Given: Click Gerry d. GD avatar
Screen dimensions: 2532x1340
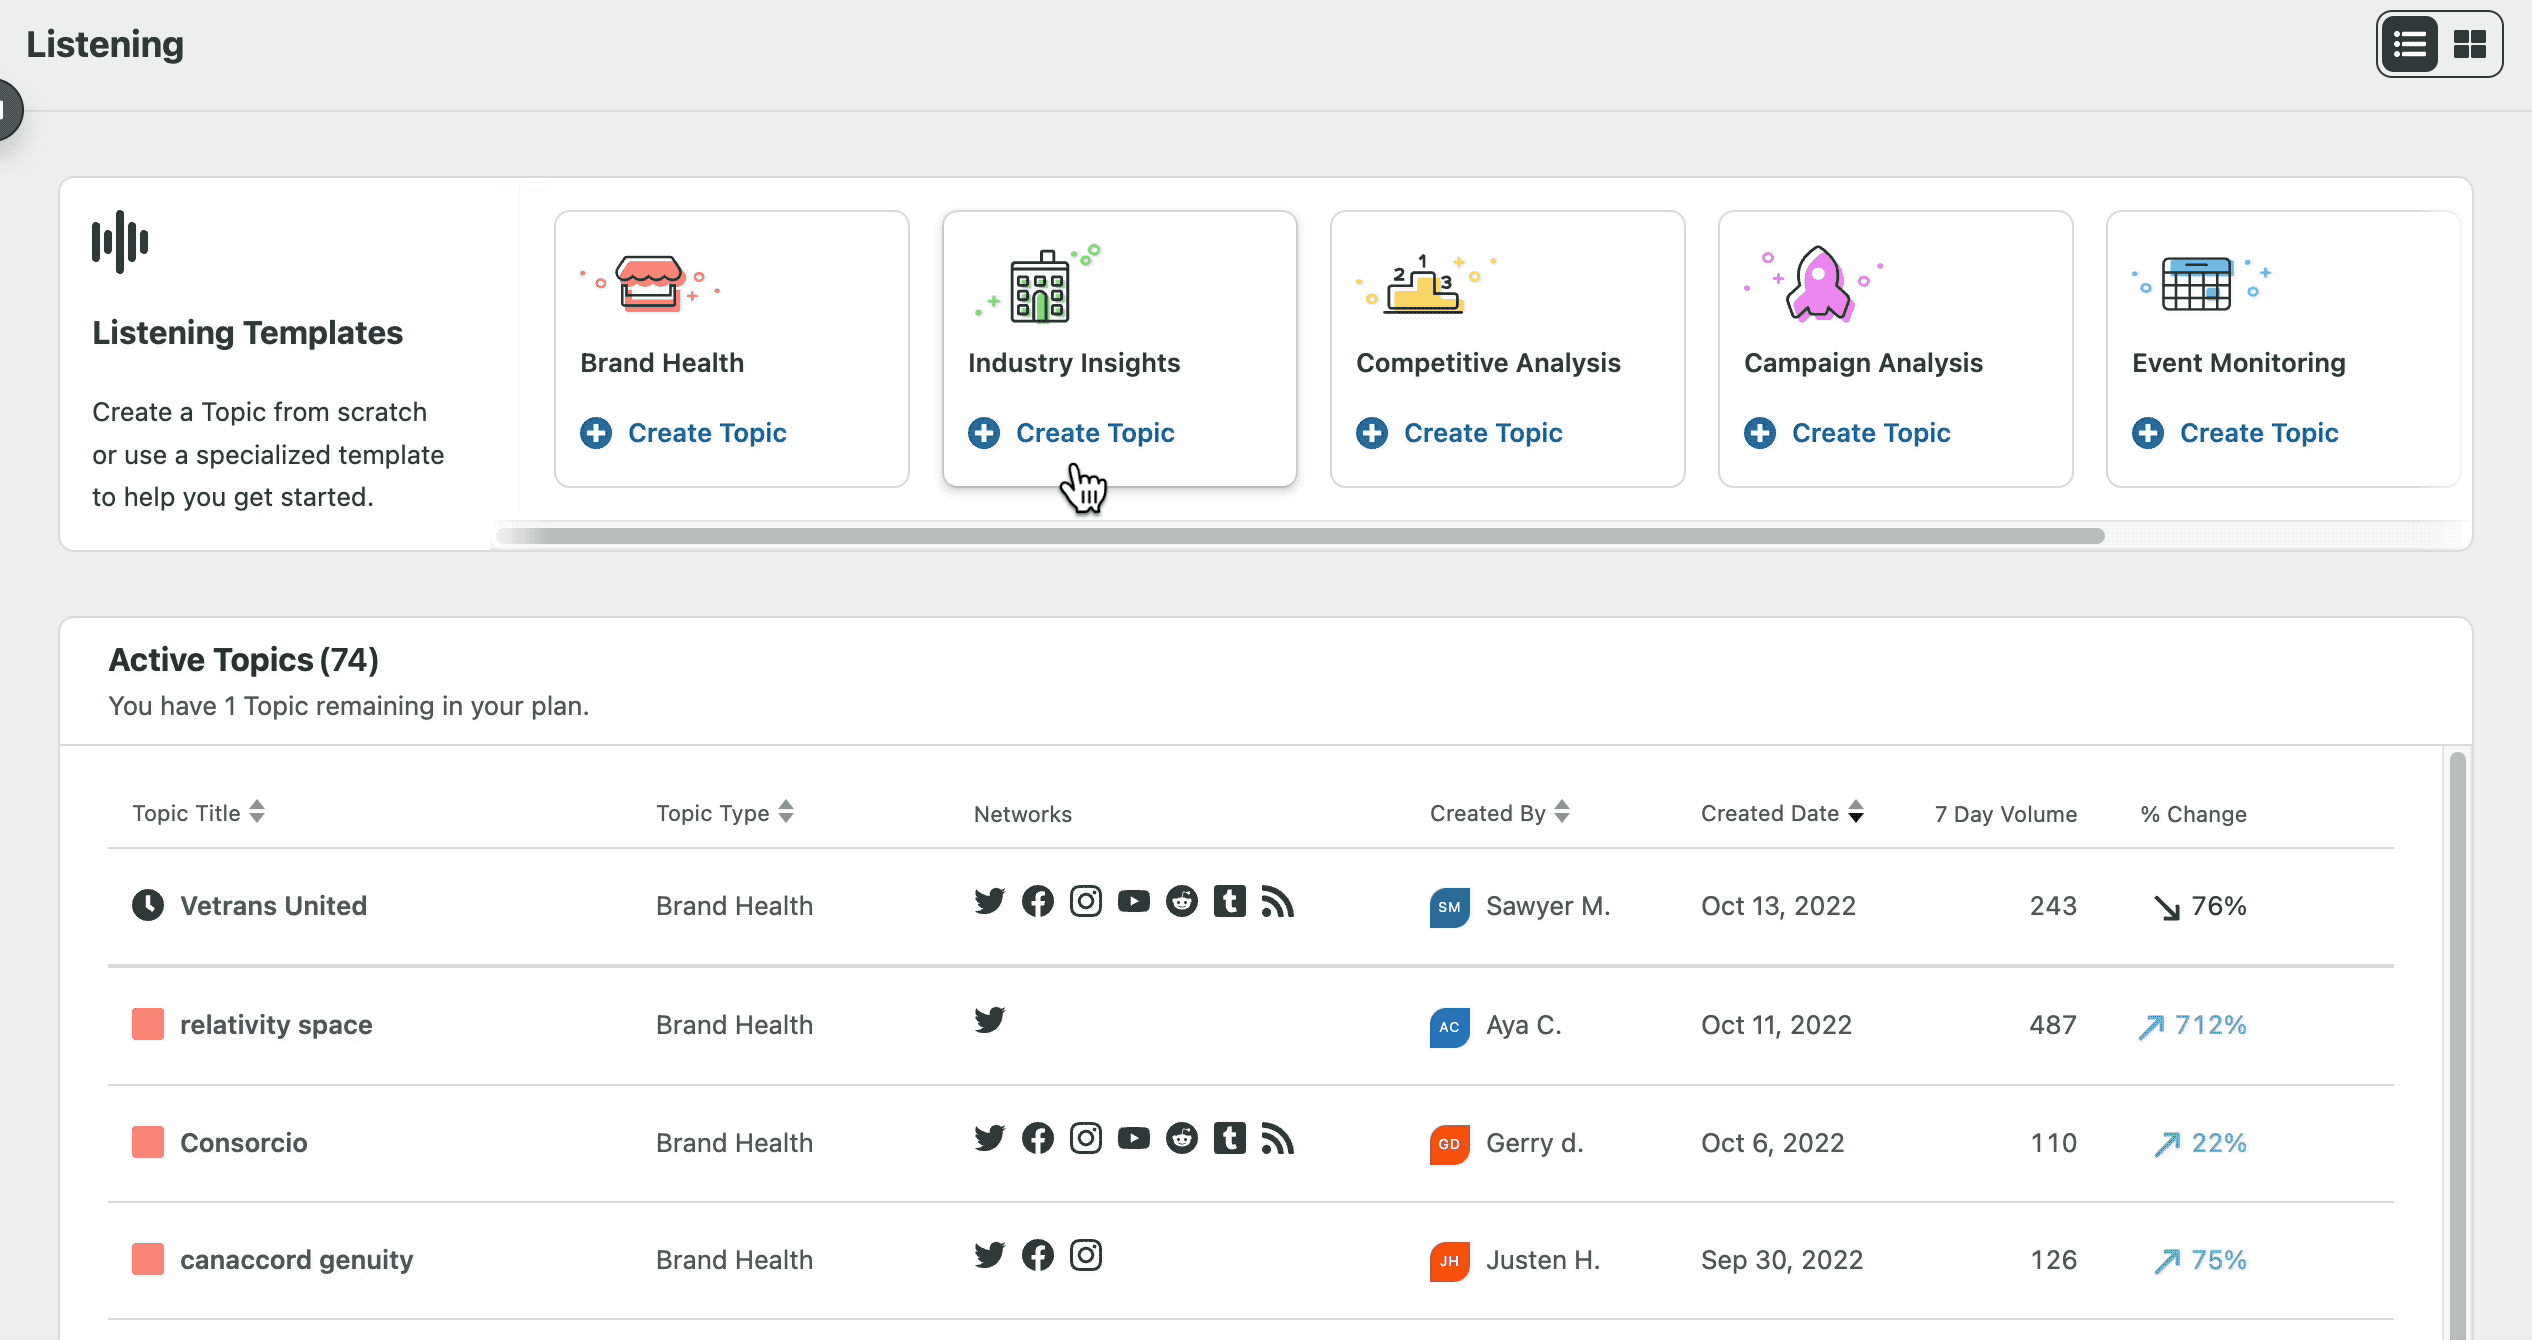Looking at the screenshot, I should click(x=1449, y=1144).
